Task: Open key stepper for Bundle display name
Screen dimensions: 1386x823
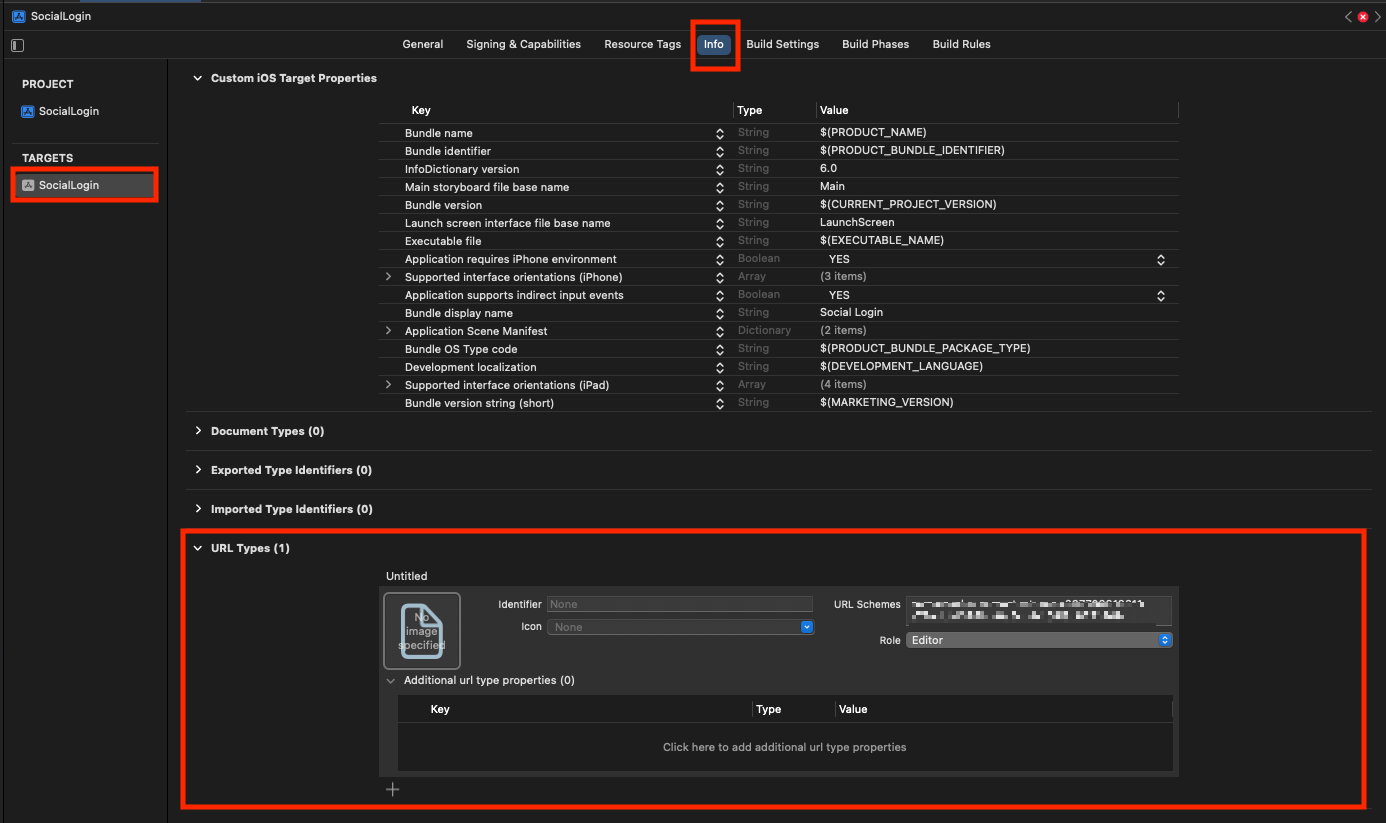Action: tap(720, 313)
